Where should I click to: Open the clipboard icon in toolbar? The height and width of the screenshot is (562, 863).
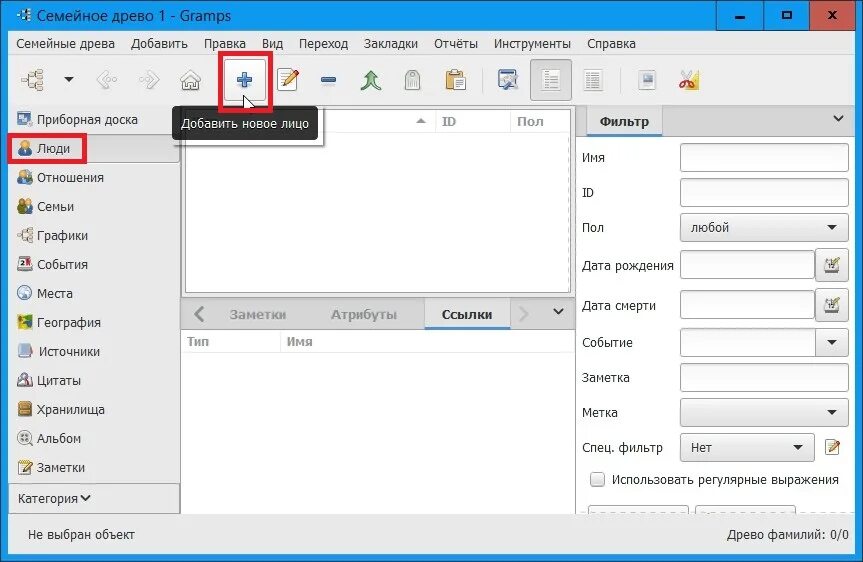click(x=455, y=80)
